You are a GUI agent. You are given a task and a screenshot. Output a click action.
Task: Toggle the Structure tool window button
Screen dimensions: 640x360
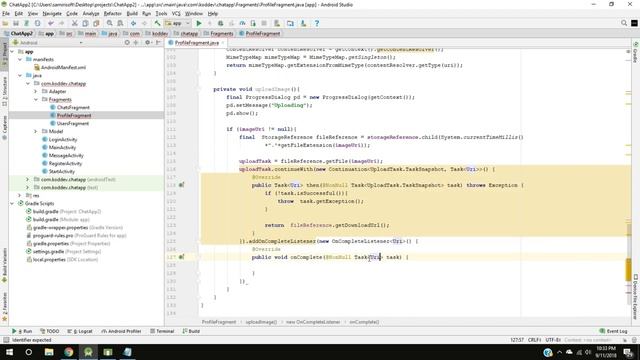(4, 91)
